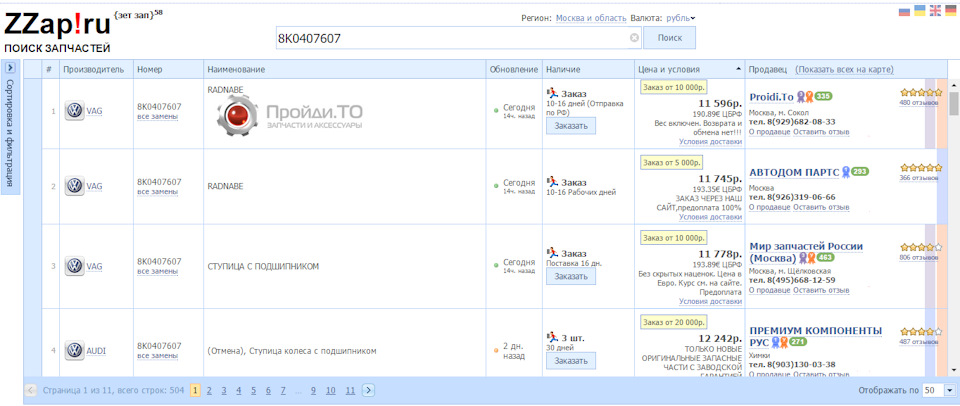This screenshot has height=406, width=960.
Task: Open АВТОДОМ ПАРТС seller link
Action: (794, 172)
